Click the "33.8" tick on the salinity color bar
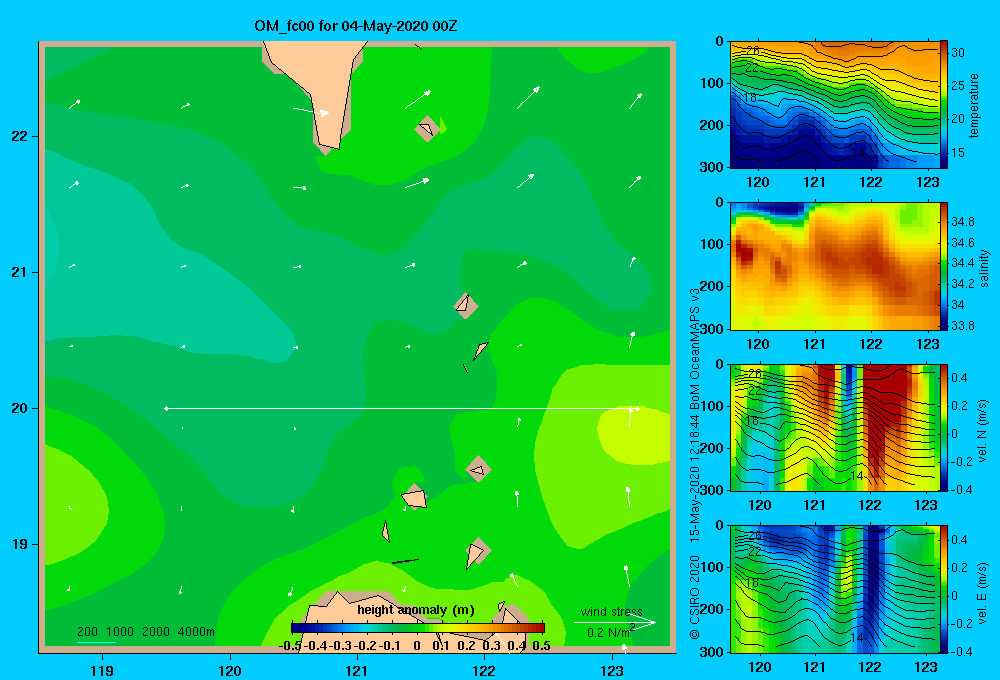 [x=963, y=325]
